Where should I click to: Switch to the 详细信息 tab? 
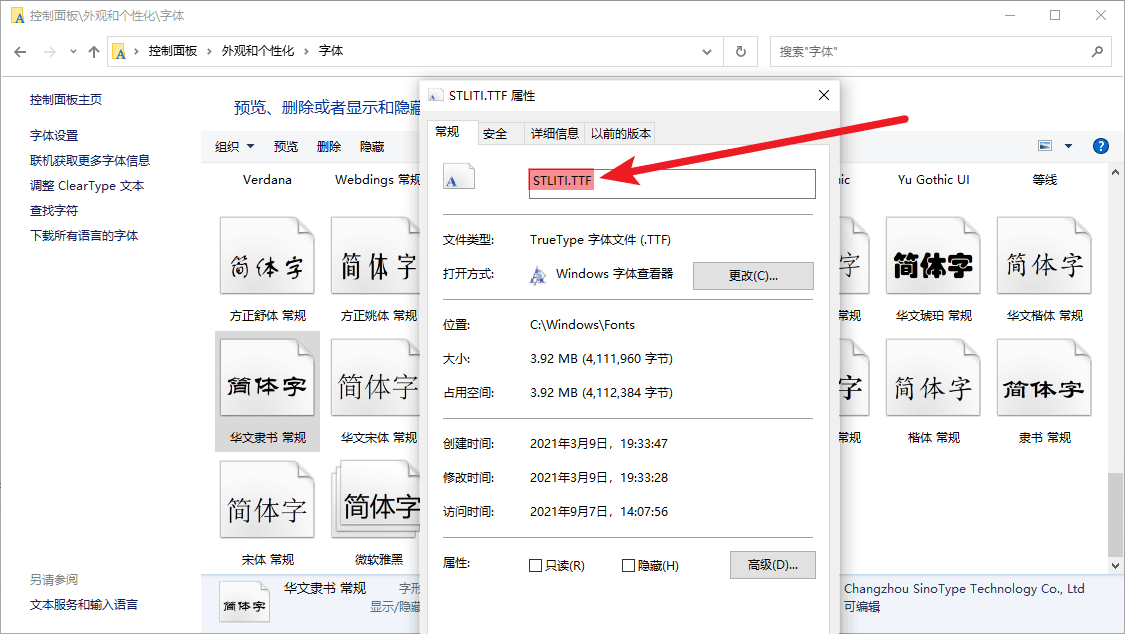coord(554,133)
